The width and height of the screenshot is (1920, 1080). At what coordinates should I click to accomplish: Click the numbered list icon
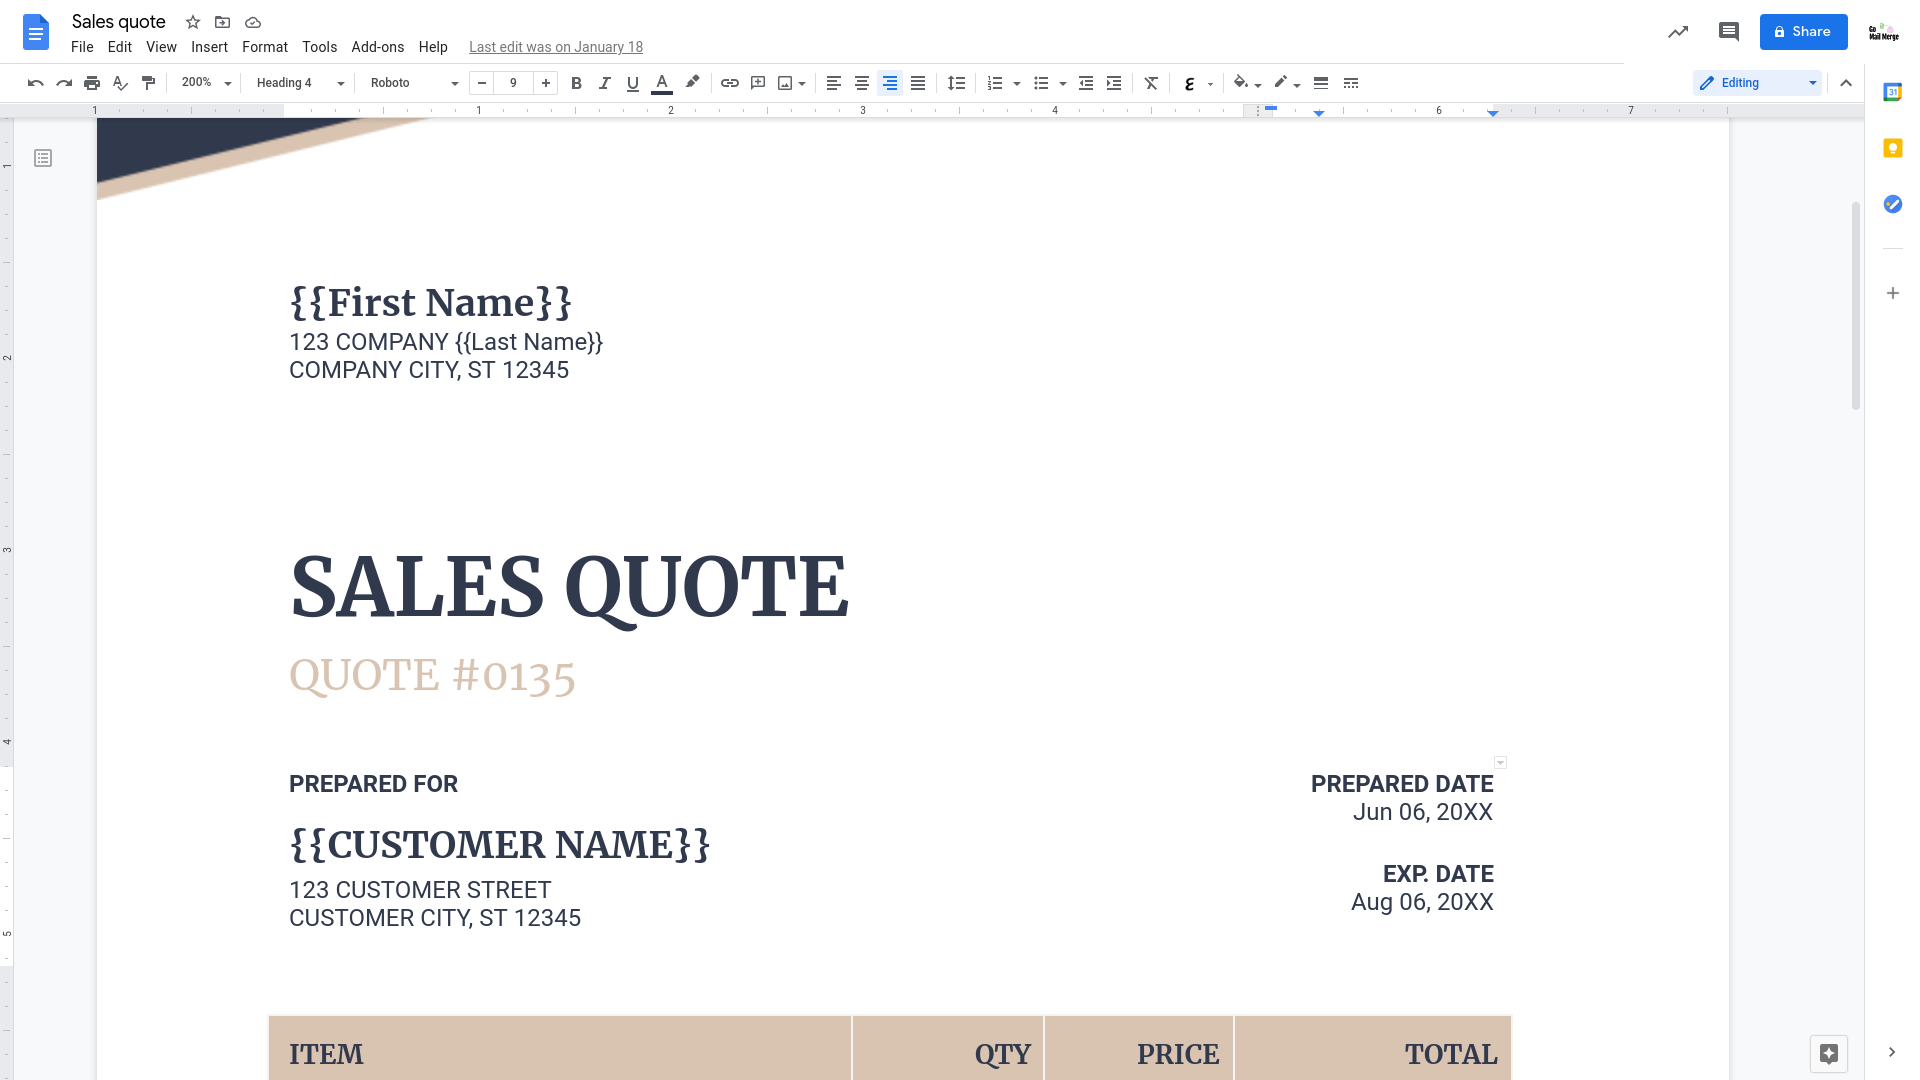[994, 82]
